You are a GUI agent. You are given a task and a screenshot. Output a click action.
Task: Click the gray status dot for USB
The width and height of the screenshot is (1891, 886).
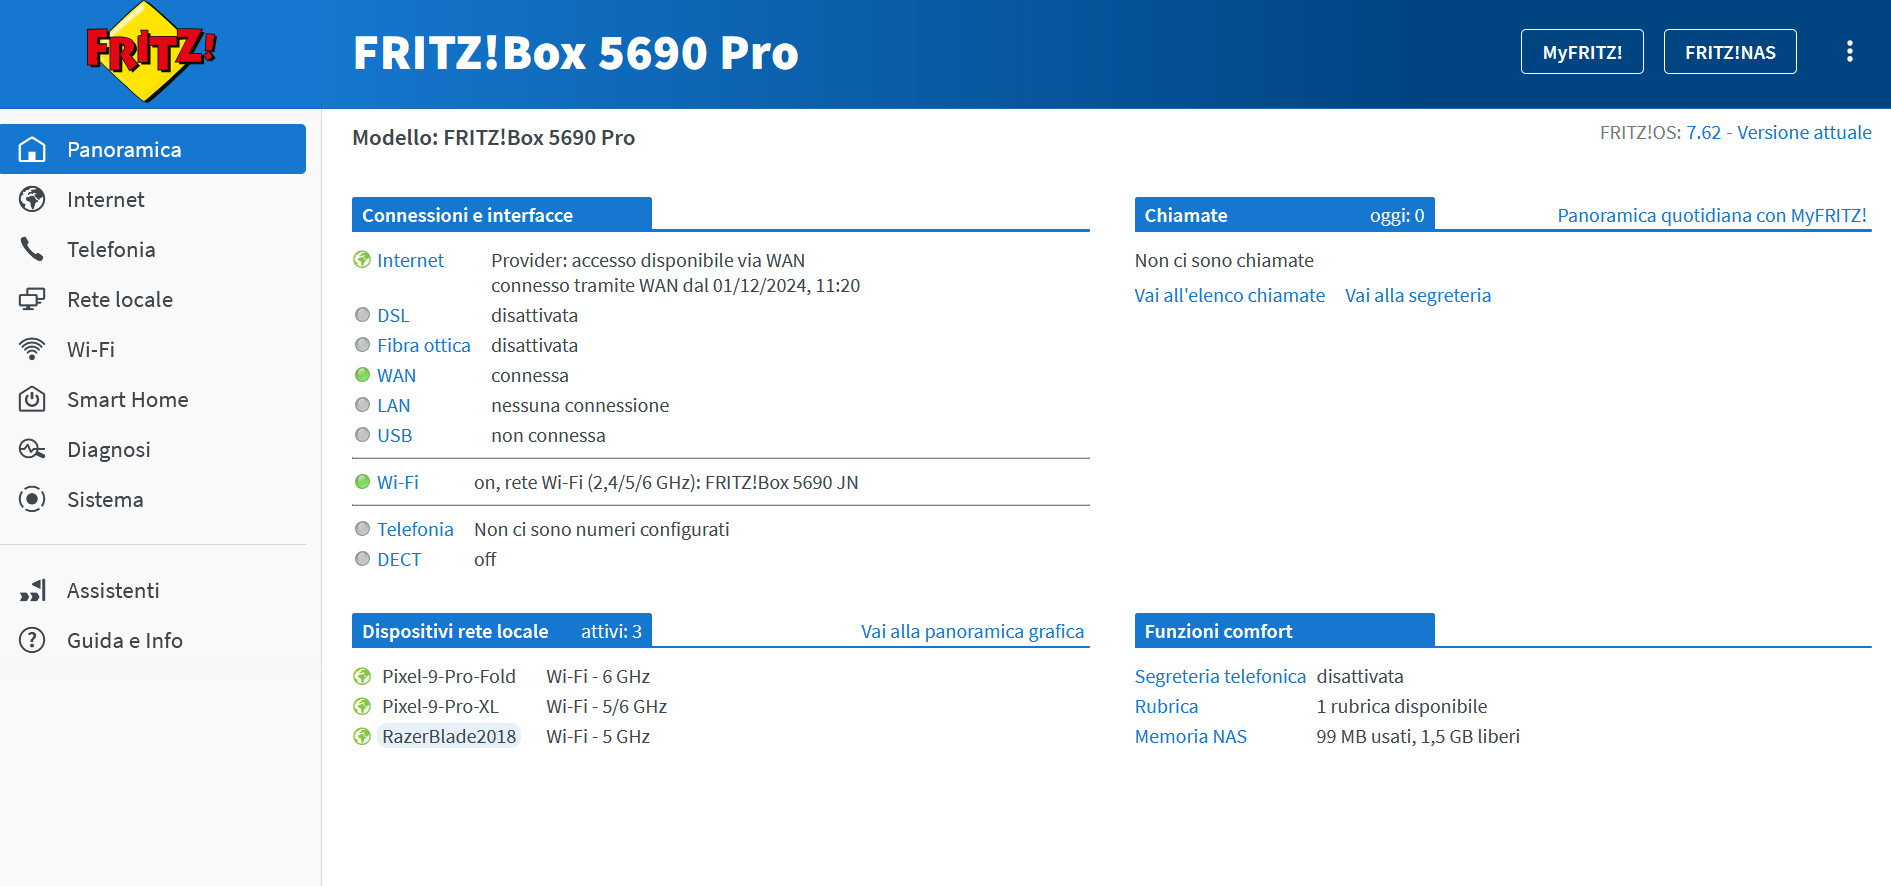(362, 435)
